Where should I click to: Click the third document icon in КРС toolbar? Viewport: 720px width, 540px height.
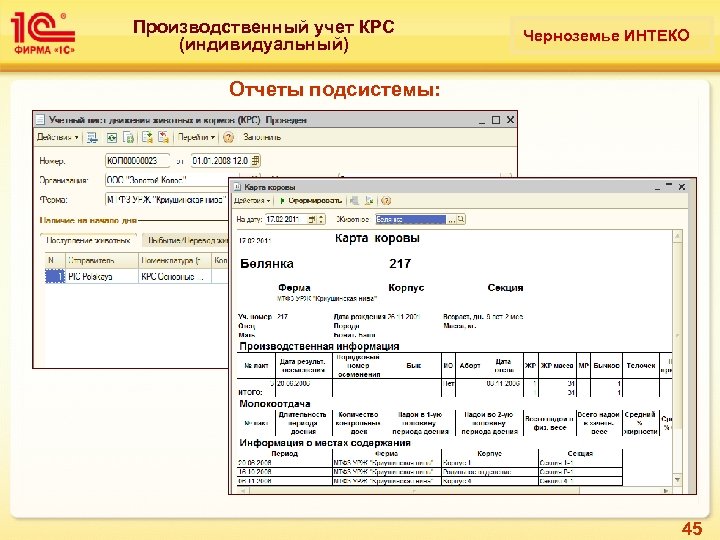(129, 137)
